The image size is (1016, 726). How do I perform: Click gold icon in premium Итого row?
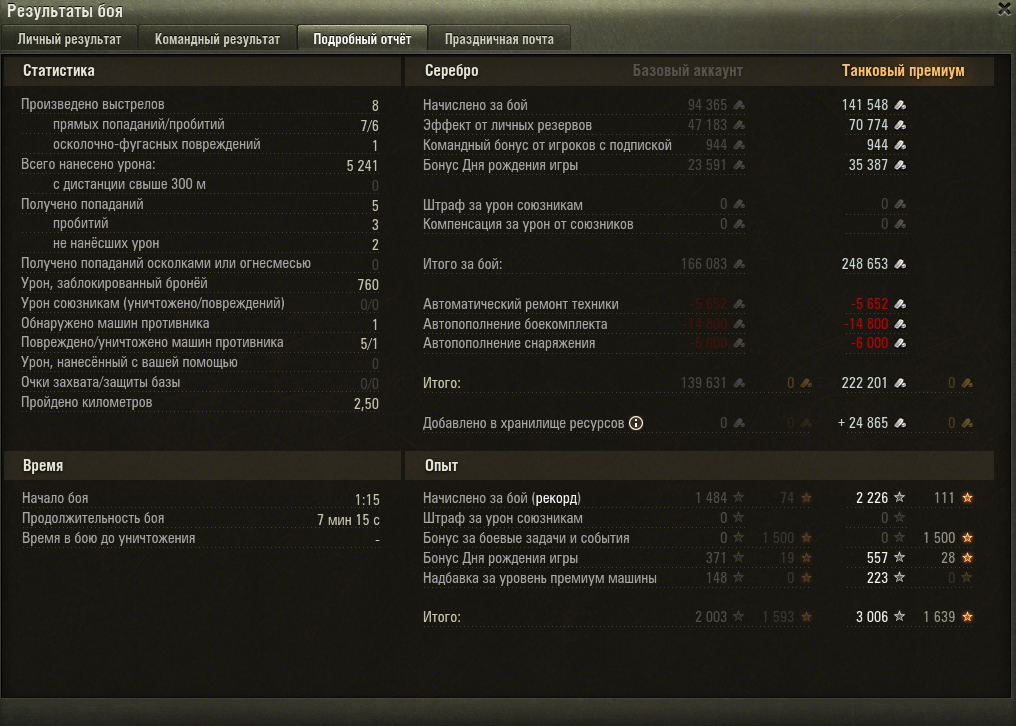(x=967, y=384)
